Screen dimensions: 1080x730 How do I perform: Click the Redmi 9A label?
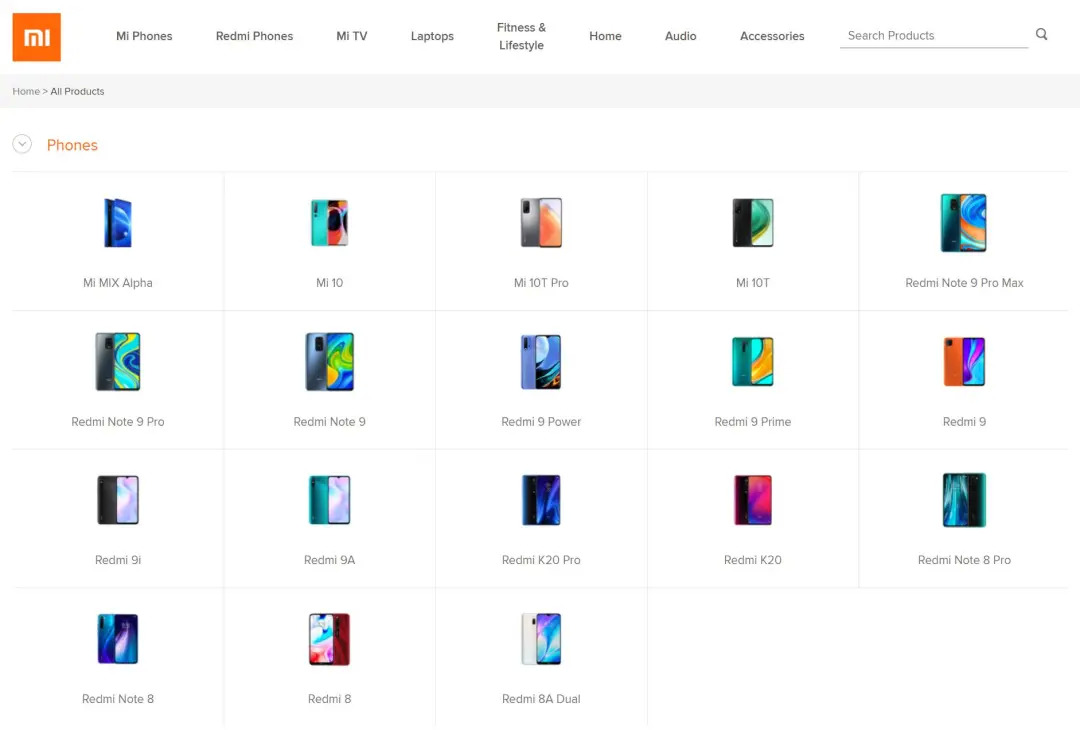329,560
